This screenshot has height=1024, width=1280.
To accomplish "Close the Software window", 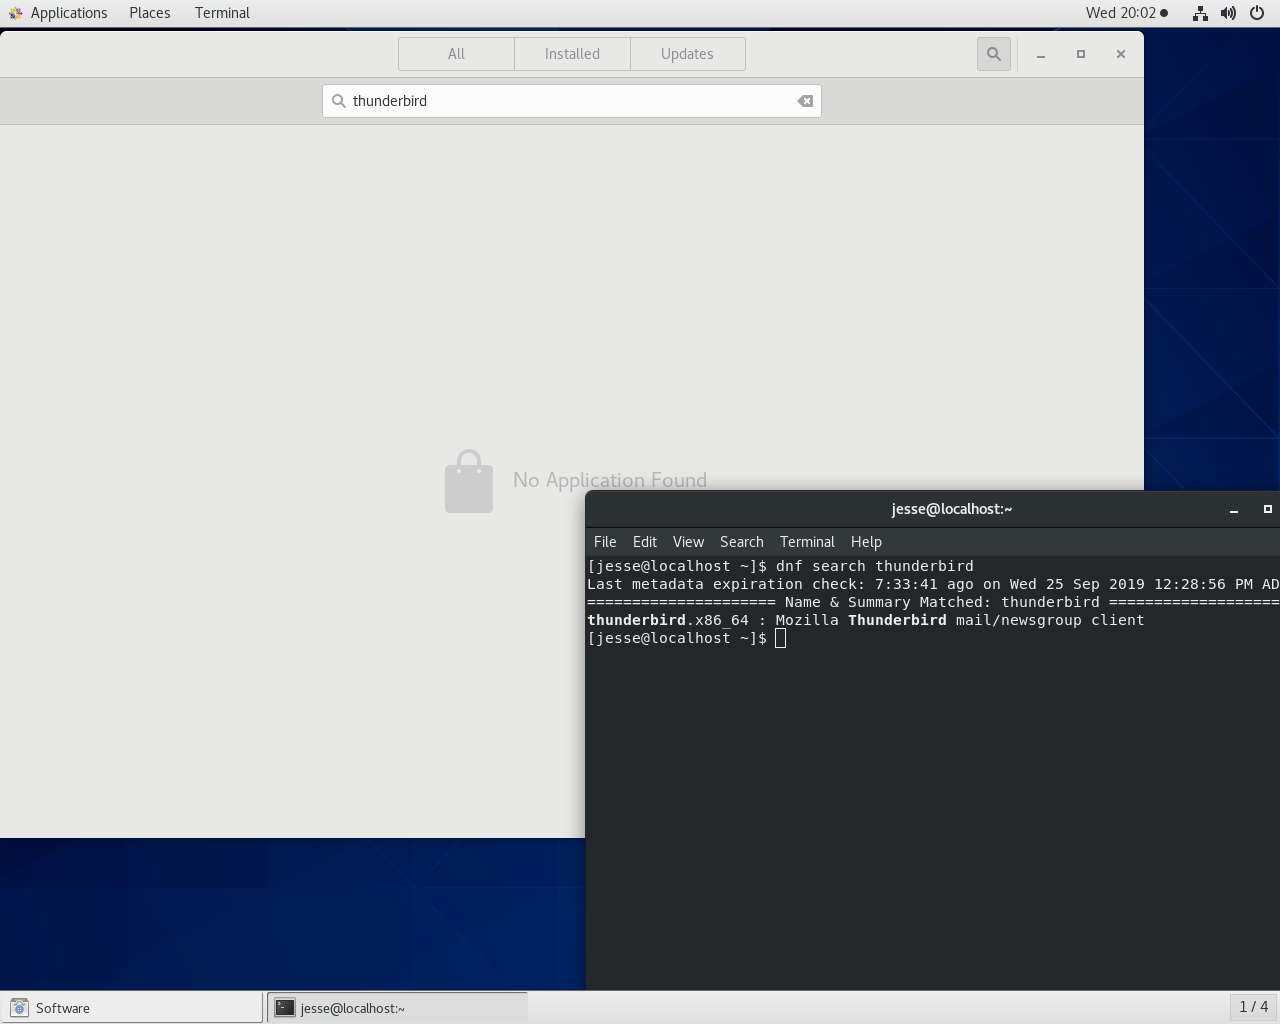I will point(1121,54).
